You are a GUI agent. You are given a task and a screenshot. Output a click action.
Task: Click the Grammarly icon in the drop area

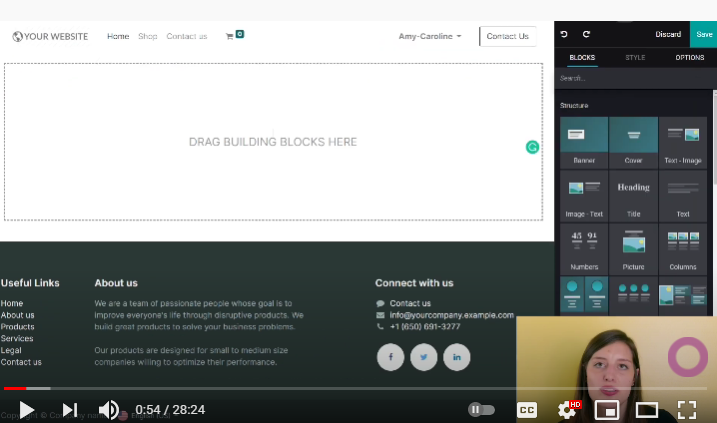click(x=532, y=147)
